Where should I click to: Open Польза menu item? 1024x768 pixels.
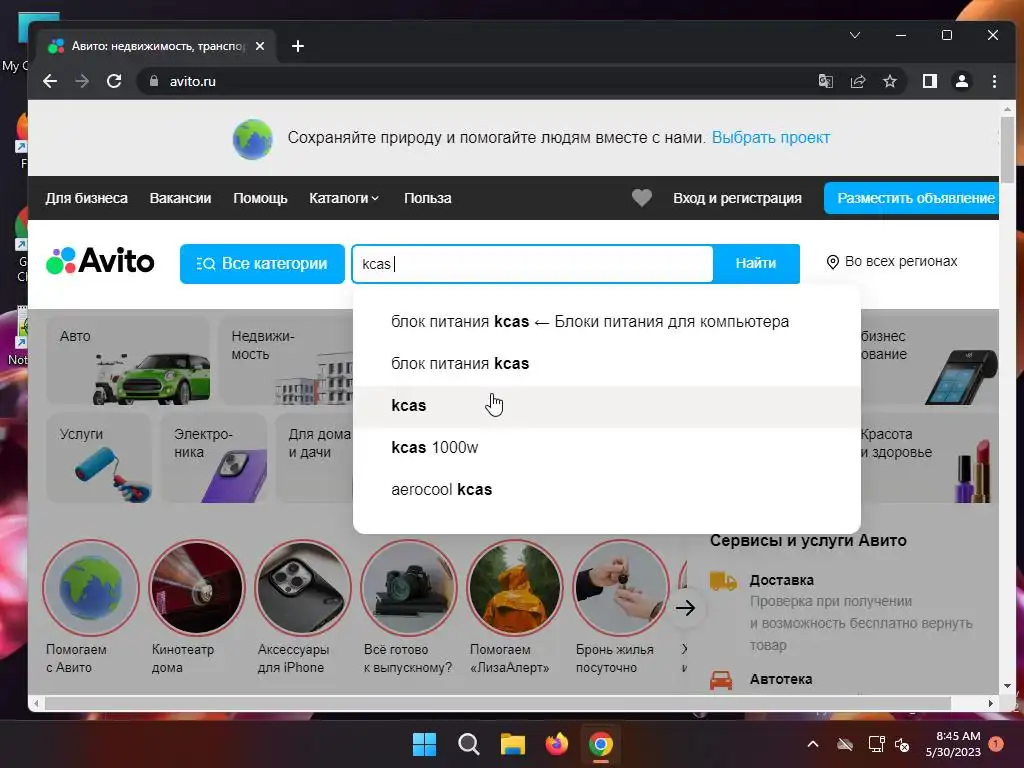pos(428,198)
